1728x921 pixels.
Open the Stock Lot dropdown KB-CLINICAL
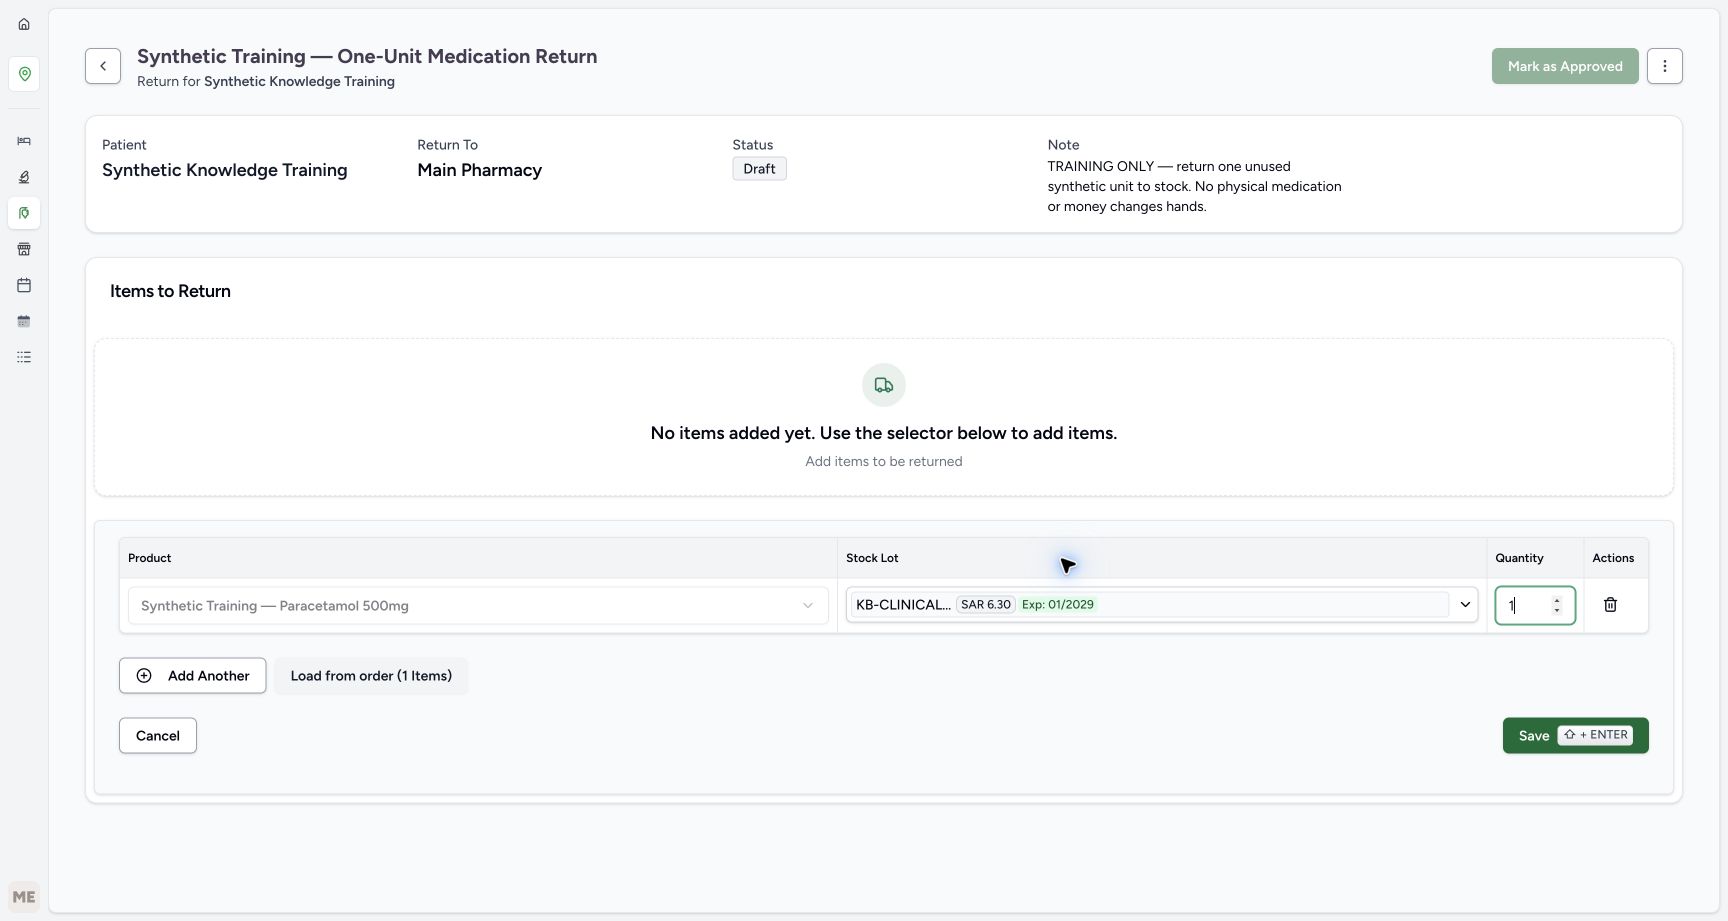(1162, 605)
